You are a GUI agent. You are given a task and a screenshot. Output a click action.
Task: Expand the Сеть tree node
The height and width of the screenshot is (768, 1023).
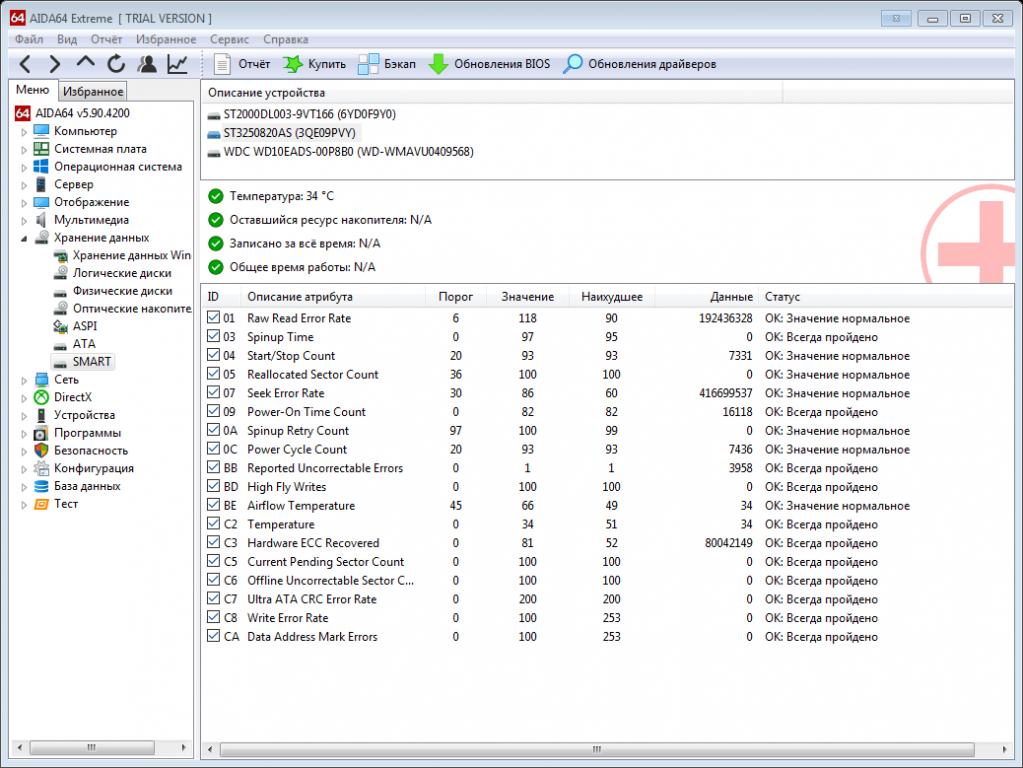24,380
